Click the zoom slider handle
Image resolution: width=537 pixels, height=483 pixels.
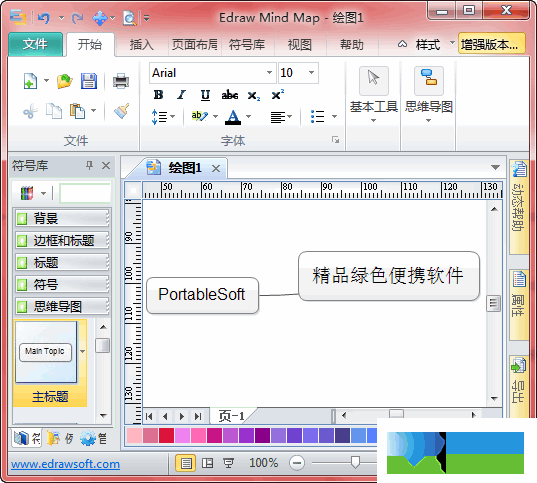[x=355, y=462]
